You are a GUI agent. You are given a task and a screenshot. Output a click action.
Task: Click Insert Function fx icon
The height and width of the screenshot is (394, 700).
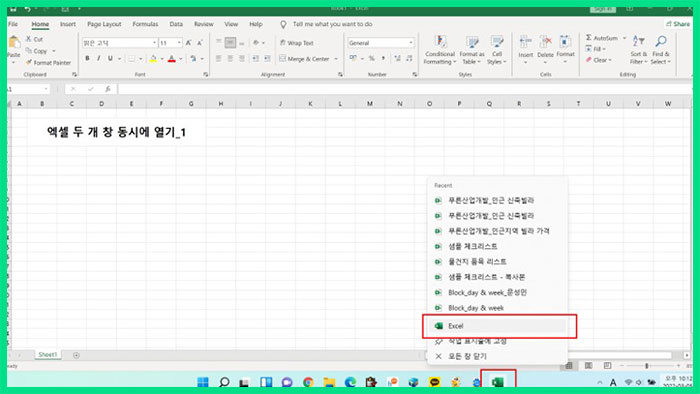pos(108,89)
